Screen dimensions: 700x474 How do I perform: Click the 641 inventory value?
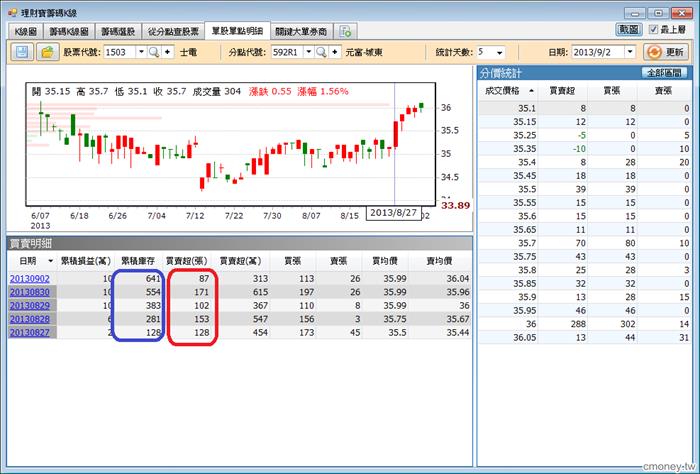pos(153,279)
